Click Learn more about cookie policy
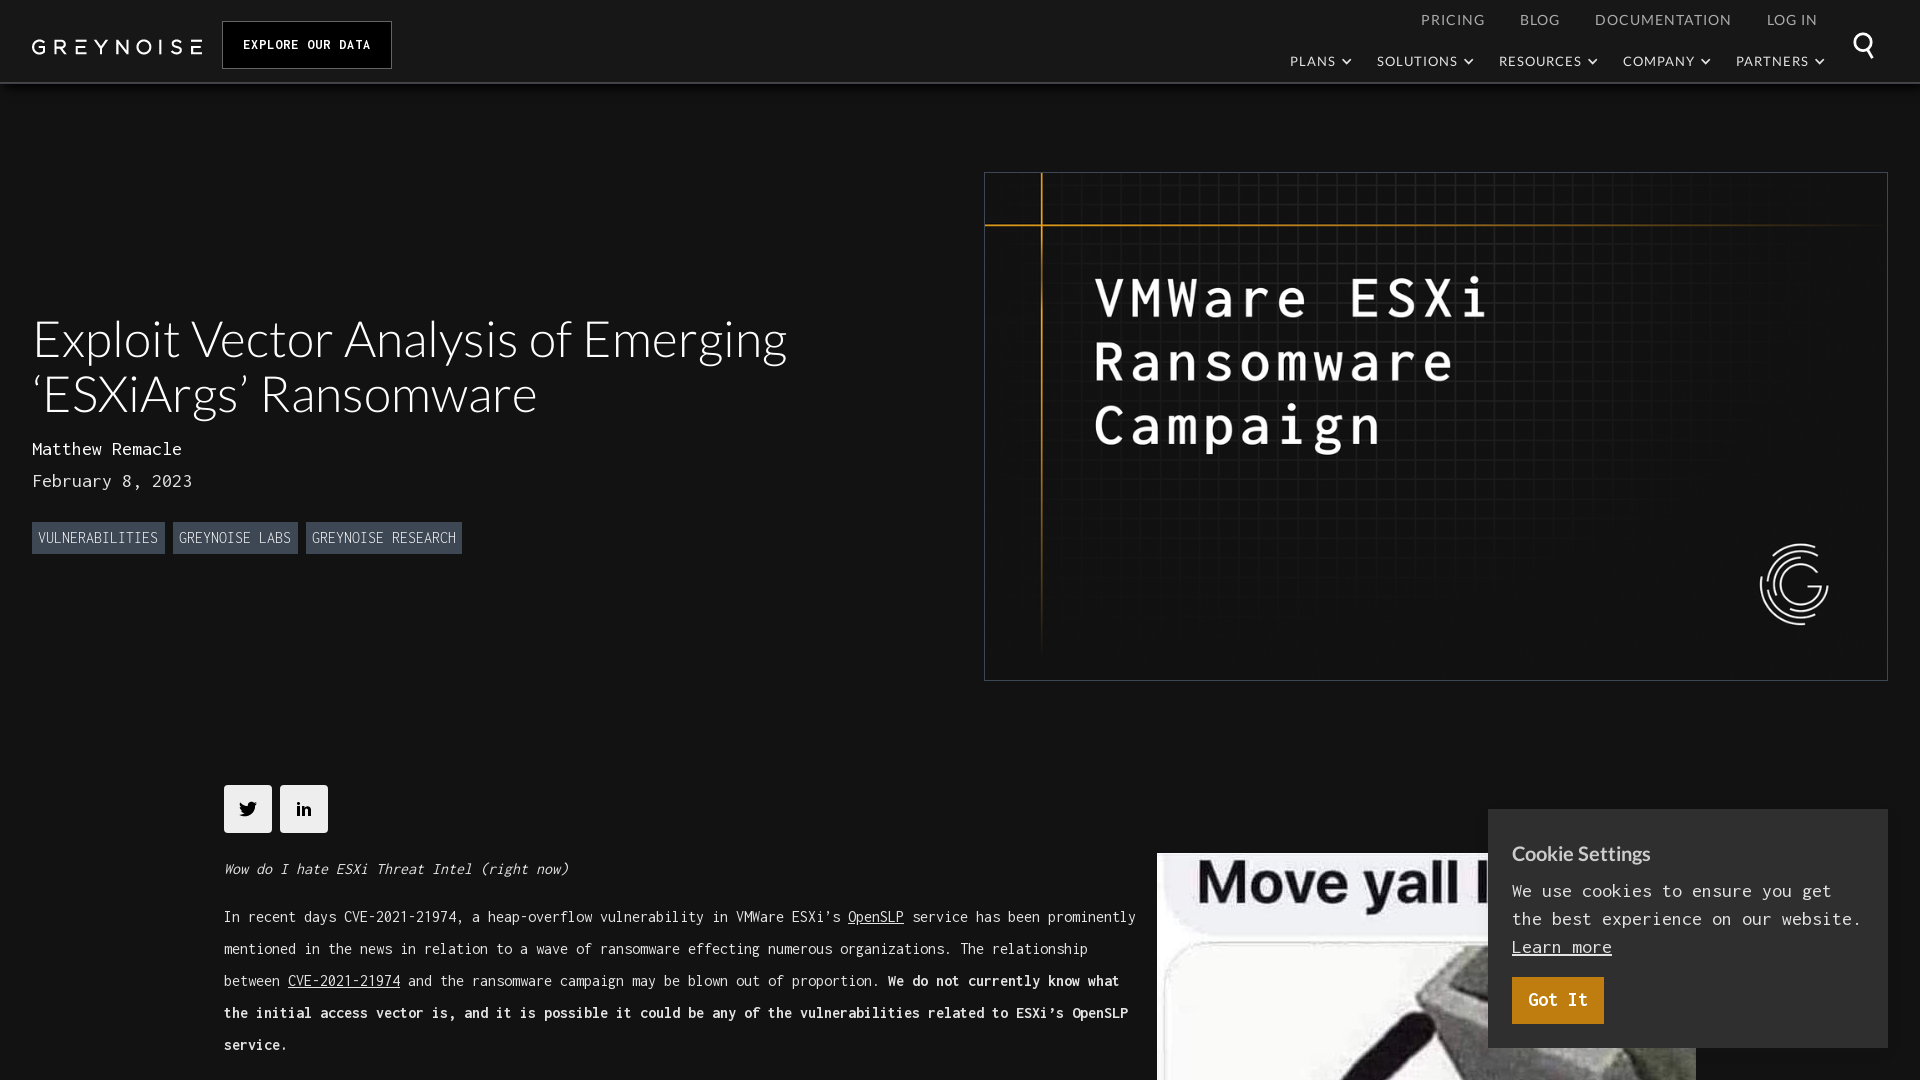This screenshot has width=1920, height=1080. pos(1561,947)
